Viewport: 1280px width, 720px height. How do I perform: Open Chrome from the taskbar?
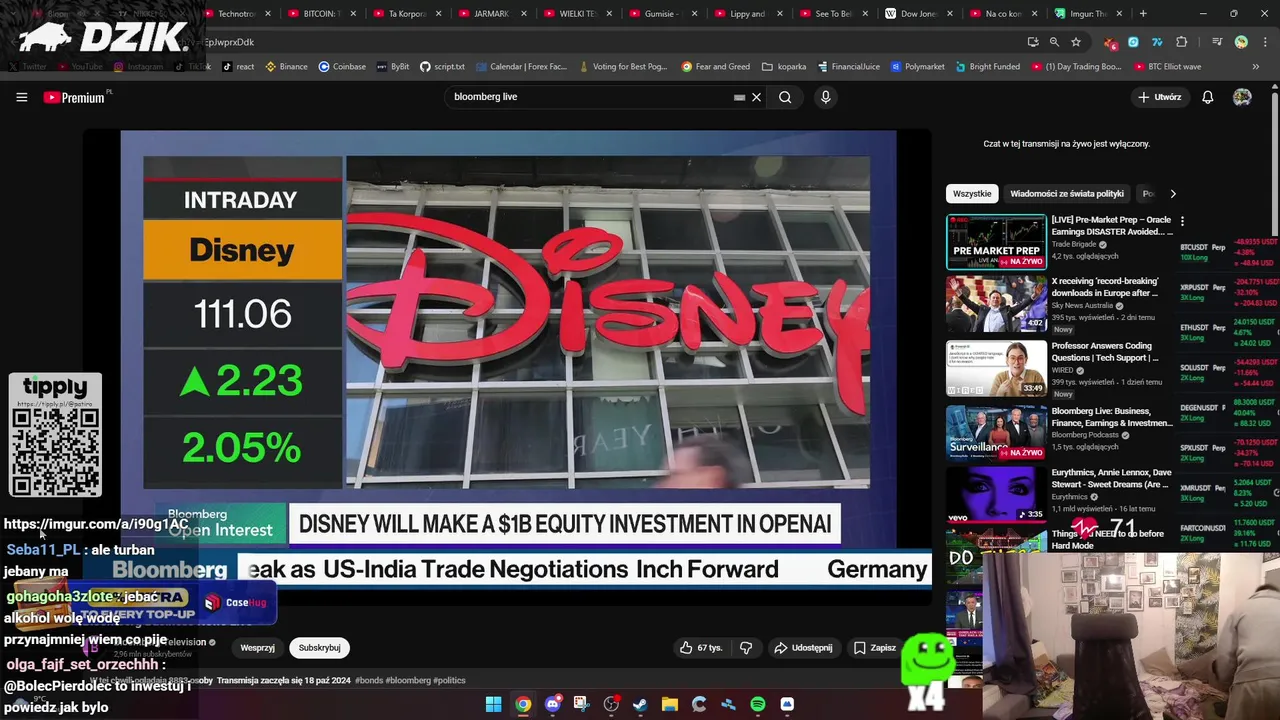pos(522,704)
